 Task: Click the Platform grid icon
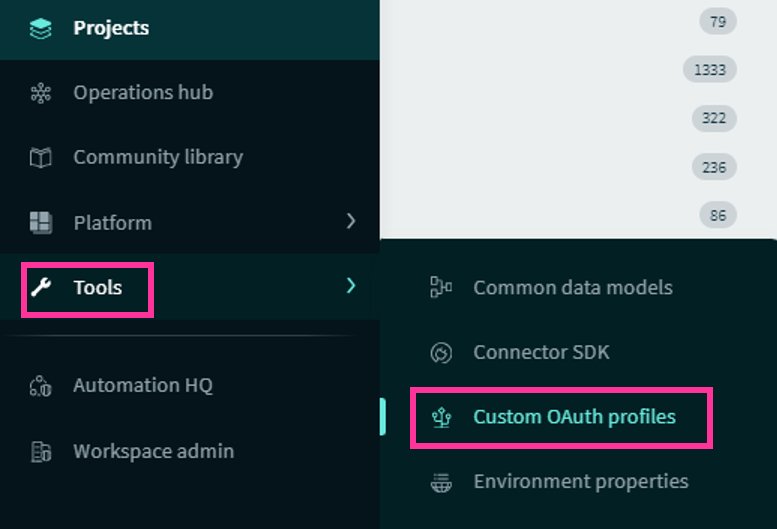point(41,222)
